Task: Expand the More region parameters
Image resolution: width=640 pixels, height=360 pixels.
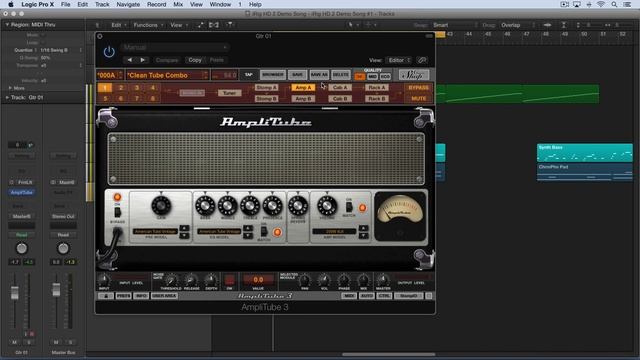Action: [x=10, y=88]
